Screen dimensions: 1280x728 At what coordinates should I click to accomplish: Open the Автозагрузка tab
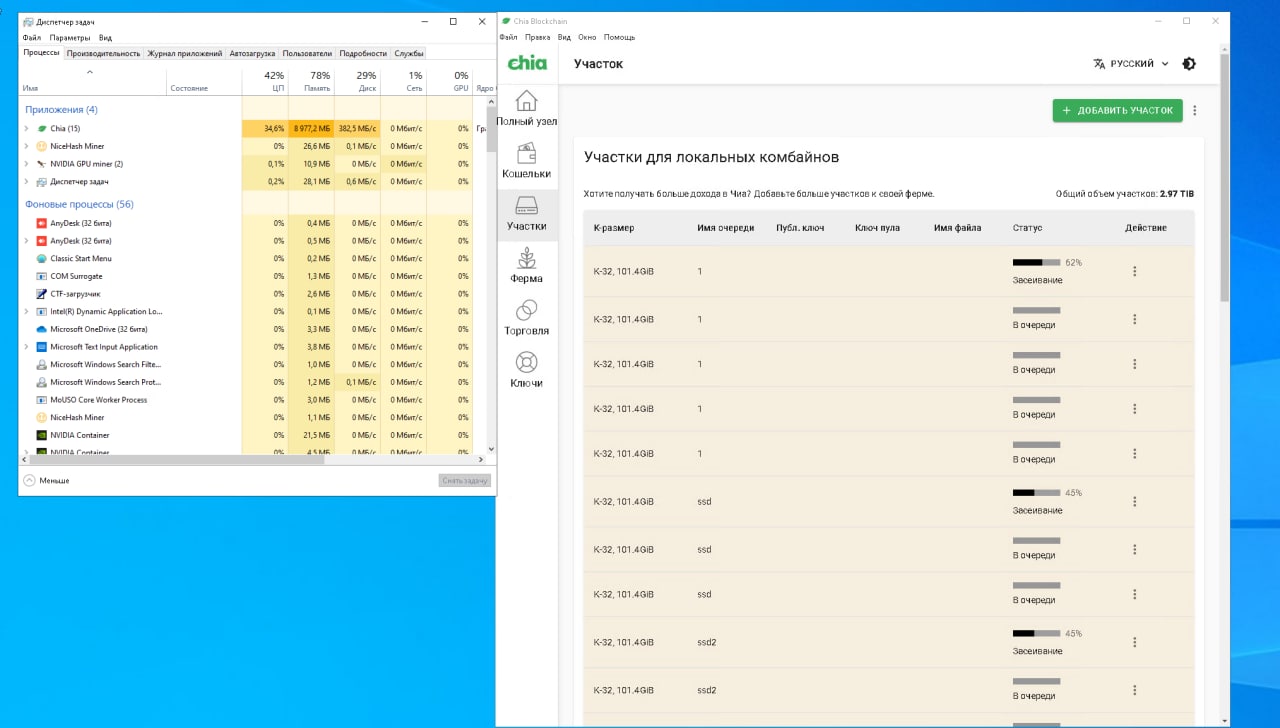pos(252,53)
